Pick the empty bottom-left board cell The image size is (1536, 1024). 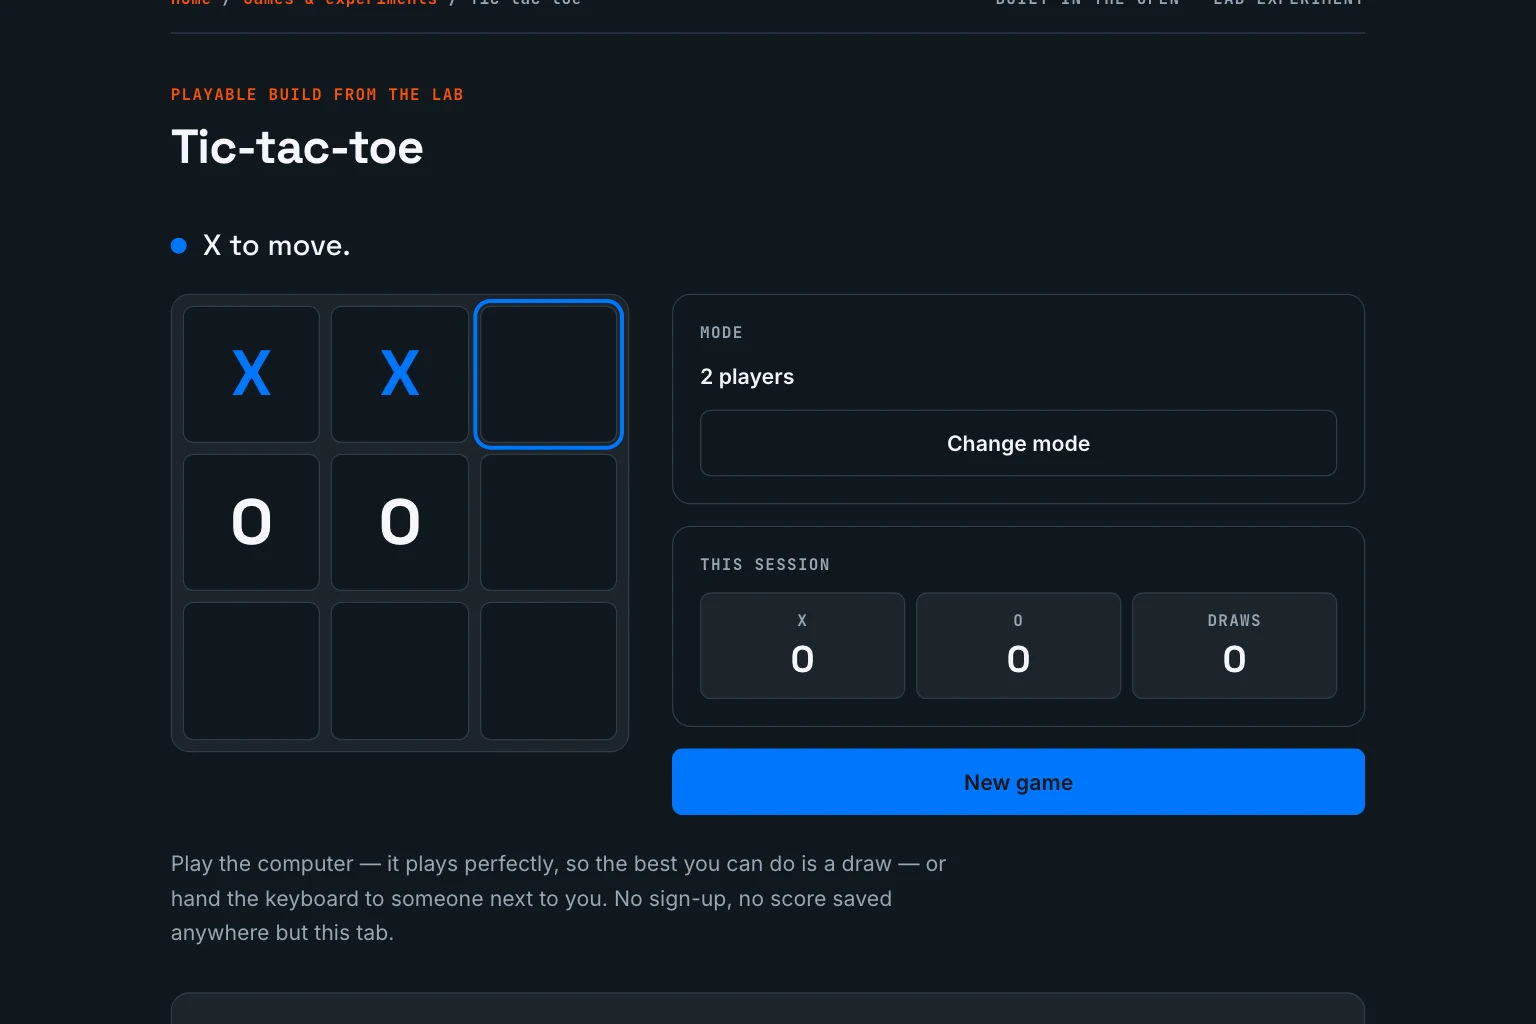coord(251,671)
